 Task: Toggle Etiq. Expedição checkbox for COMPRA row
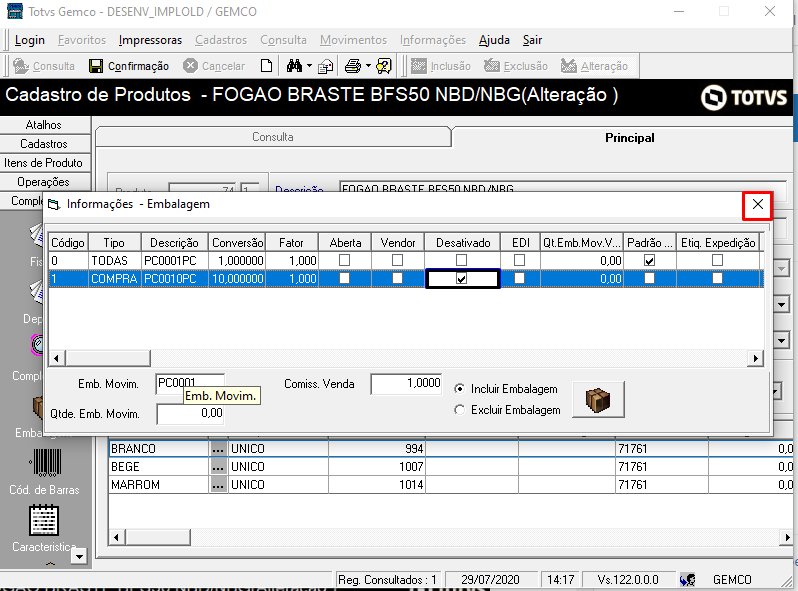tap(718, 278)
